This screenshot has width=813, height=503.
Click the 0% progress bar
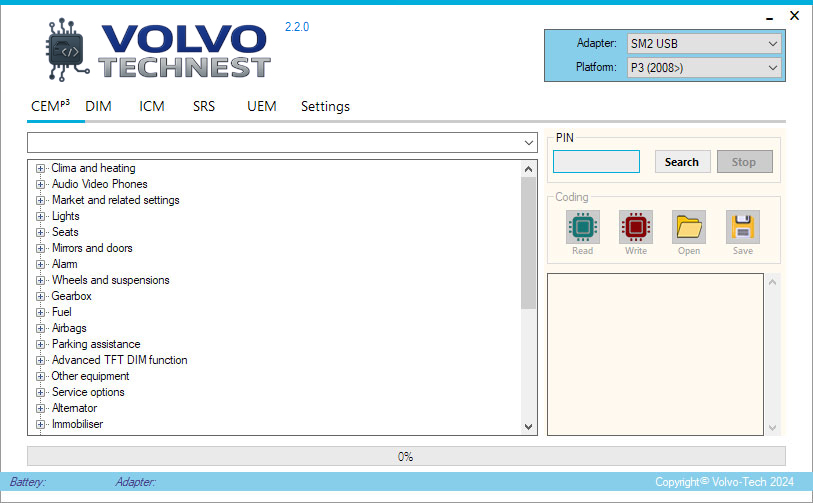406,456
